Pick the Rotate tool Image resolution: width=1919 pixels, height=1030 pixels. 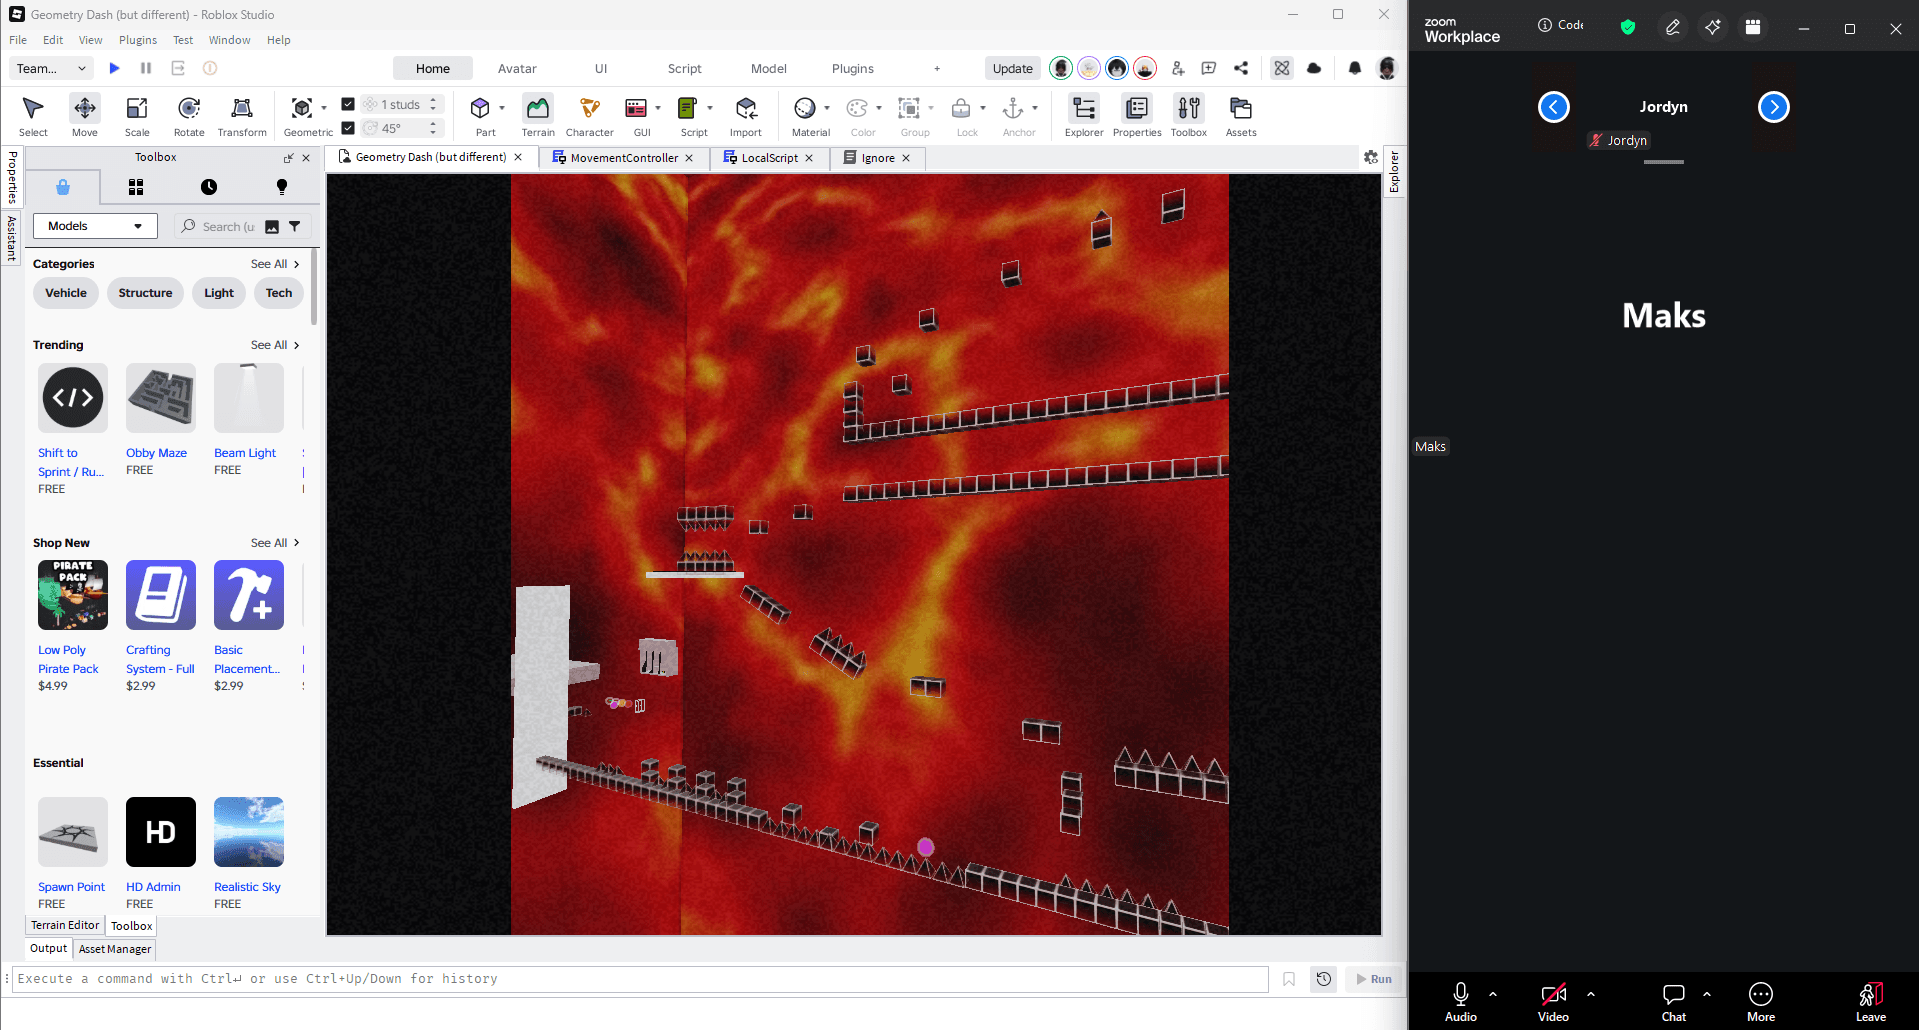(189, 115)
